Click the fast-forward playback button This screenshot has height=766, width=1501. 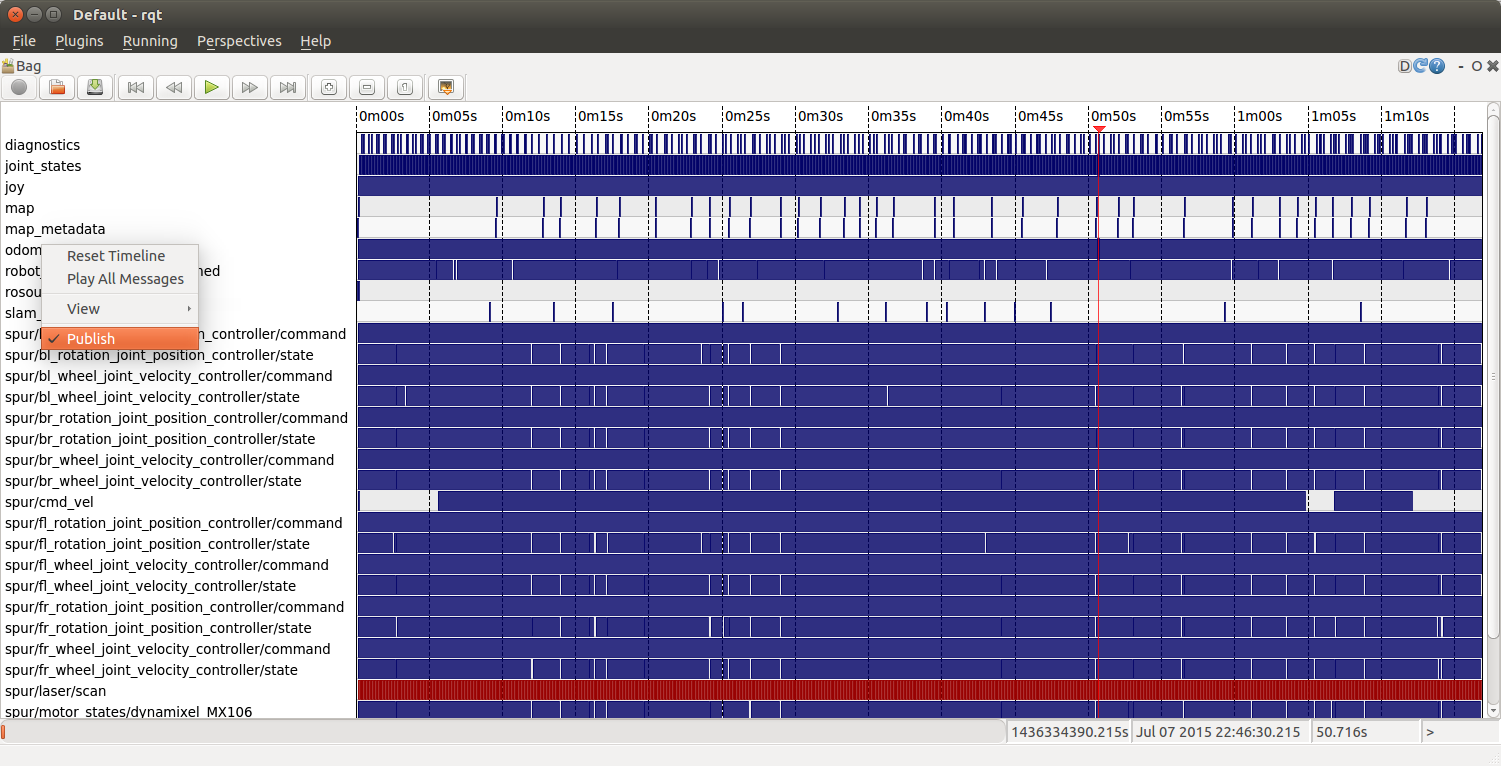(x=250, y=88)
